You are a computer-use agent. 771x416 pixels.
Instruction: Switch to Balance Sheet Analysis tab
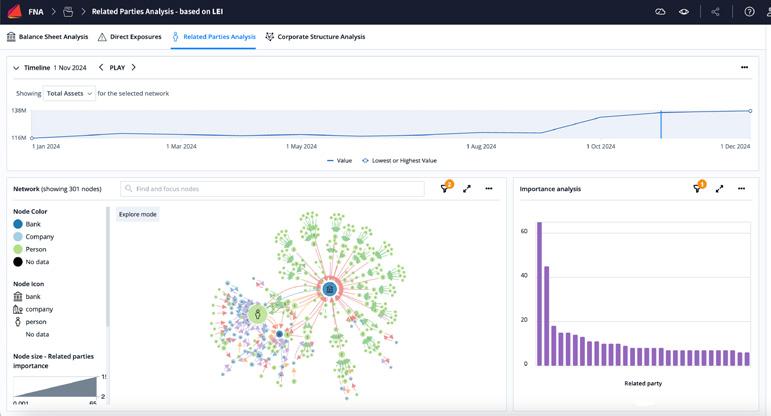(x=48, y=37)
